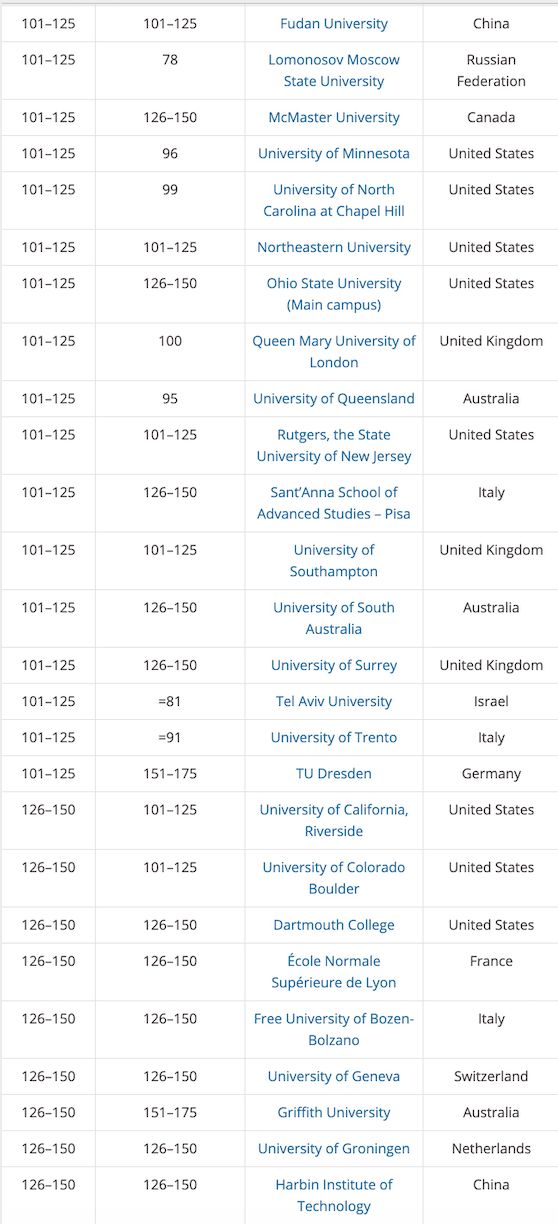Image resolution: width=558 pixels, height=1224 pixels.
Task: Open the Dartmouth College link
Action: (x=334, y=925)
